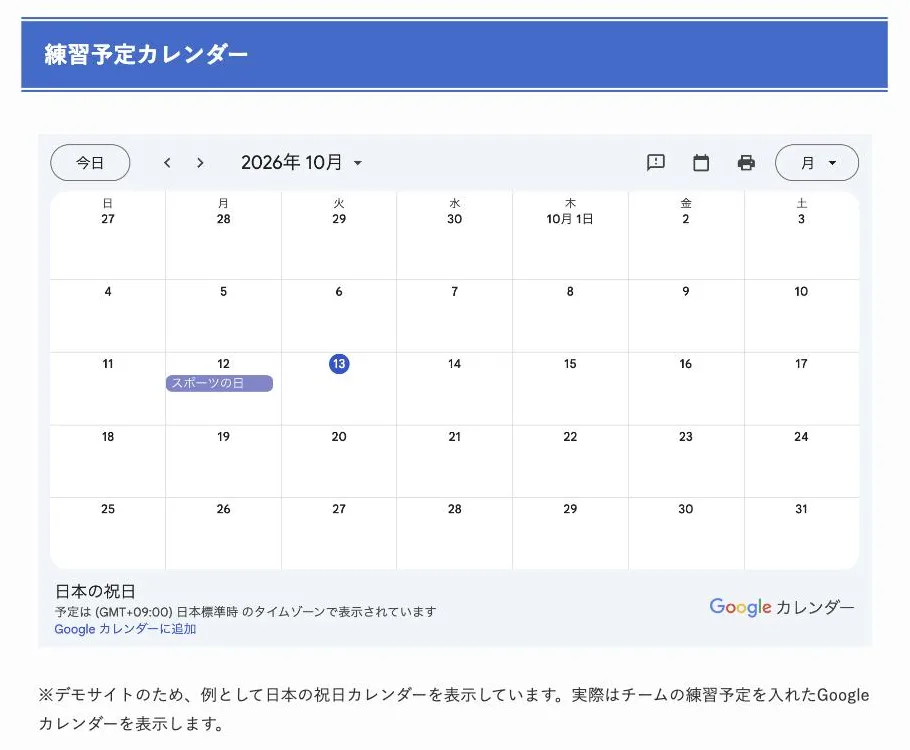Open the 月 view selector dropdown
Screen dimensions: 910x750
(817, 163)
